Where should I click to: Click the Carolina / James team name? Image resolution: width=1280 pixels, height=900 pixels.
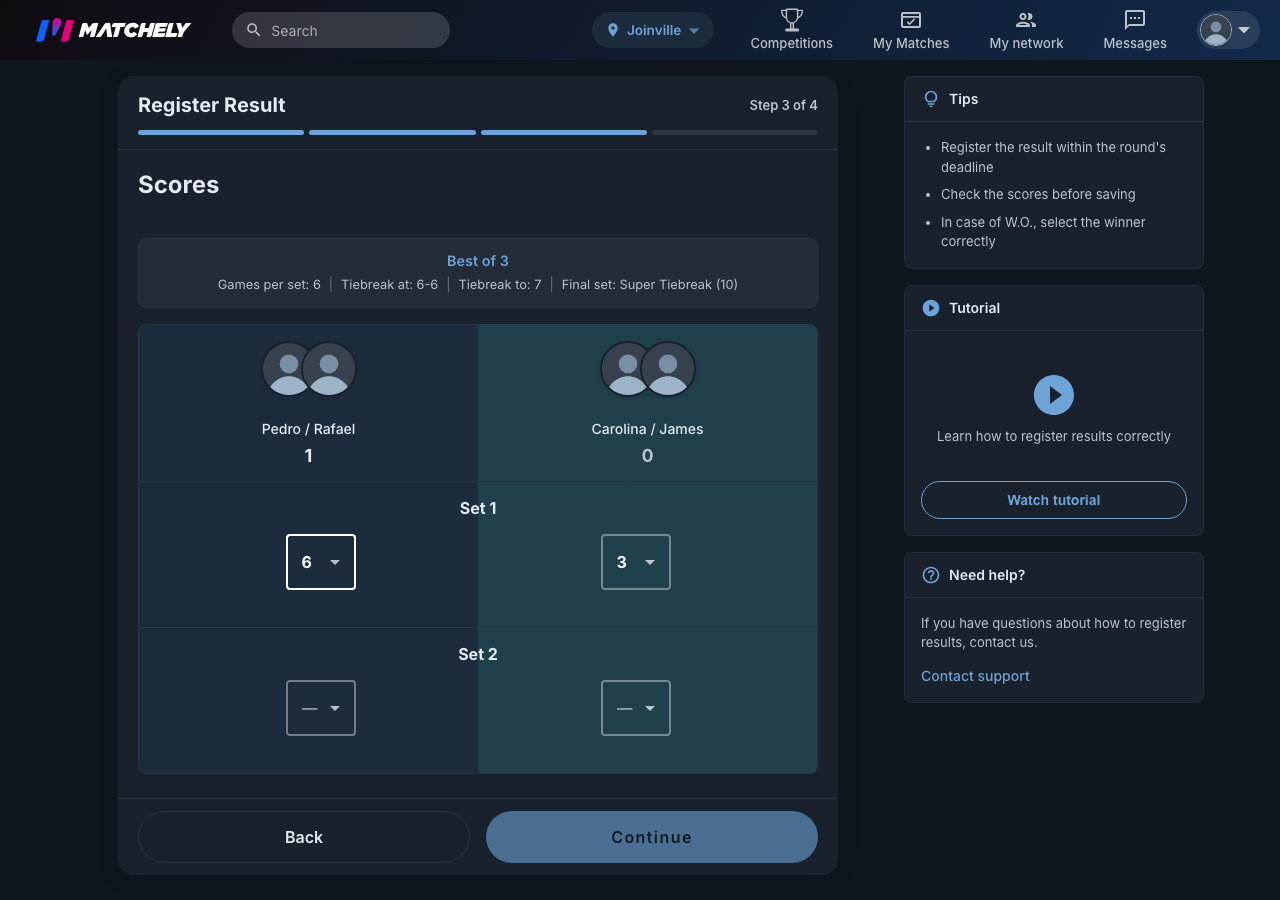(x=648, y=429)
